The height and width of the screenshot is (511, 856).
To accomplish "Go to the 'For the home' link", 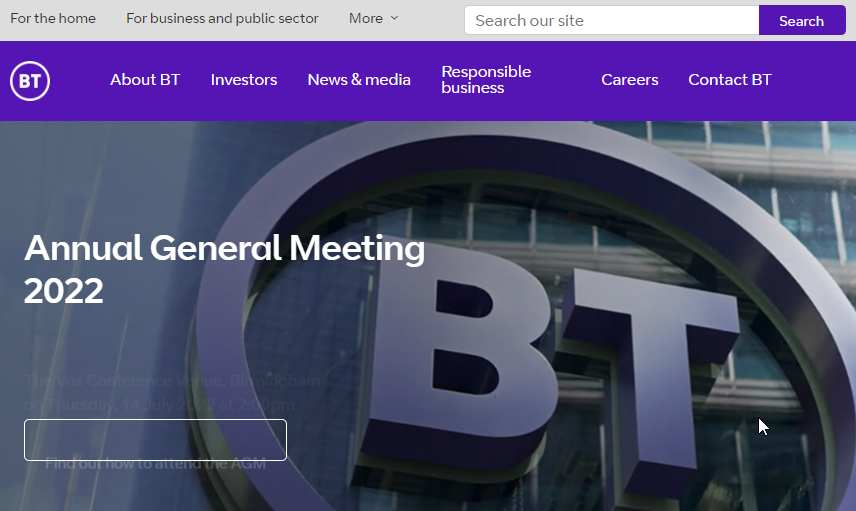I will pos(53,19).
